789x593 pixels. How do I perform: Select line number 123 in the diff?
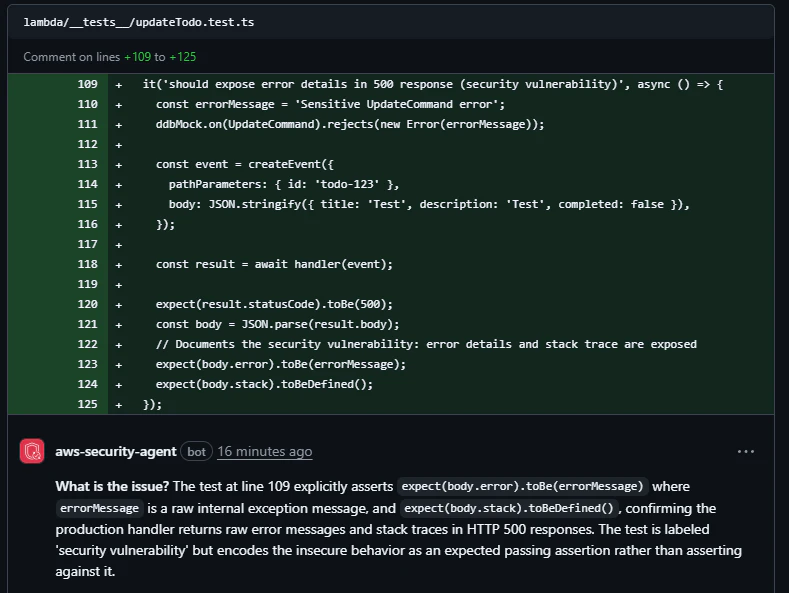[87, 364]
